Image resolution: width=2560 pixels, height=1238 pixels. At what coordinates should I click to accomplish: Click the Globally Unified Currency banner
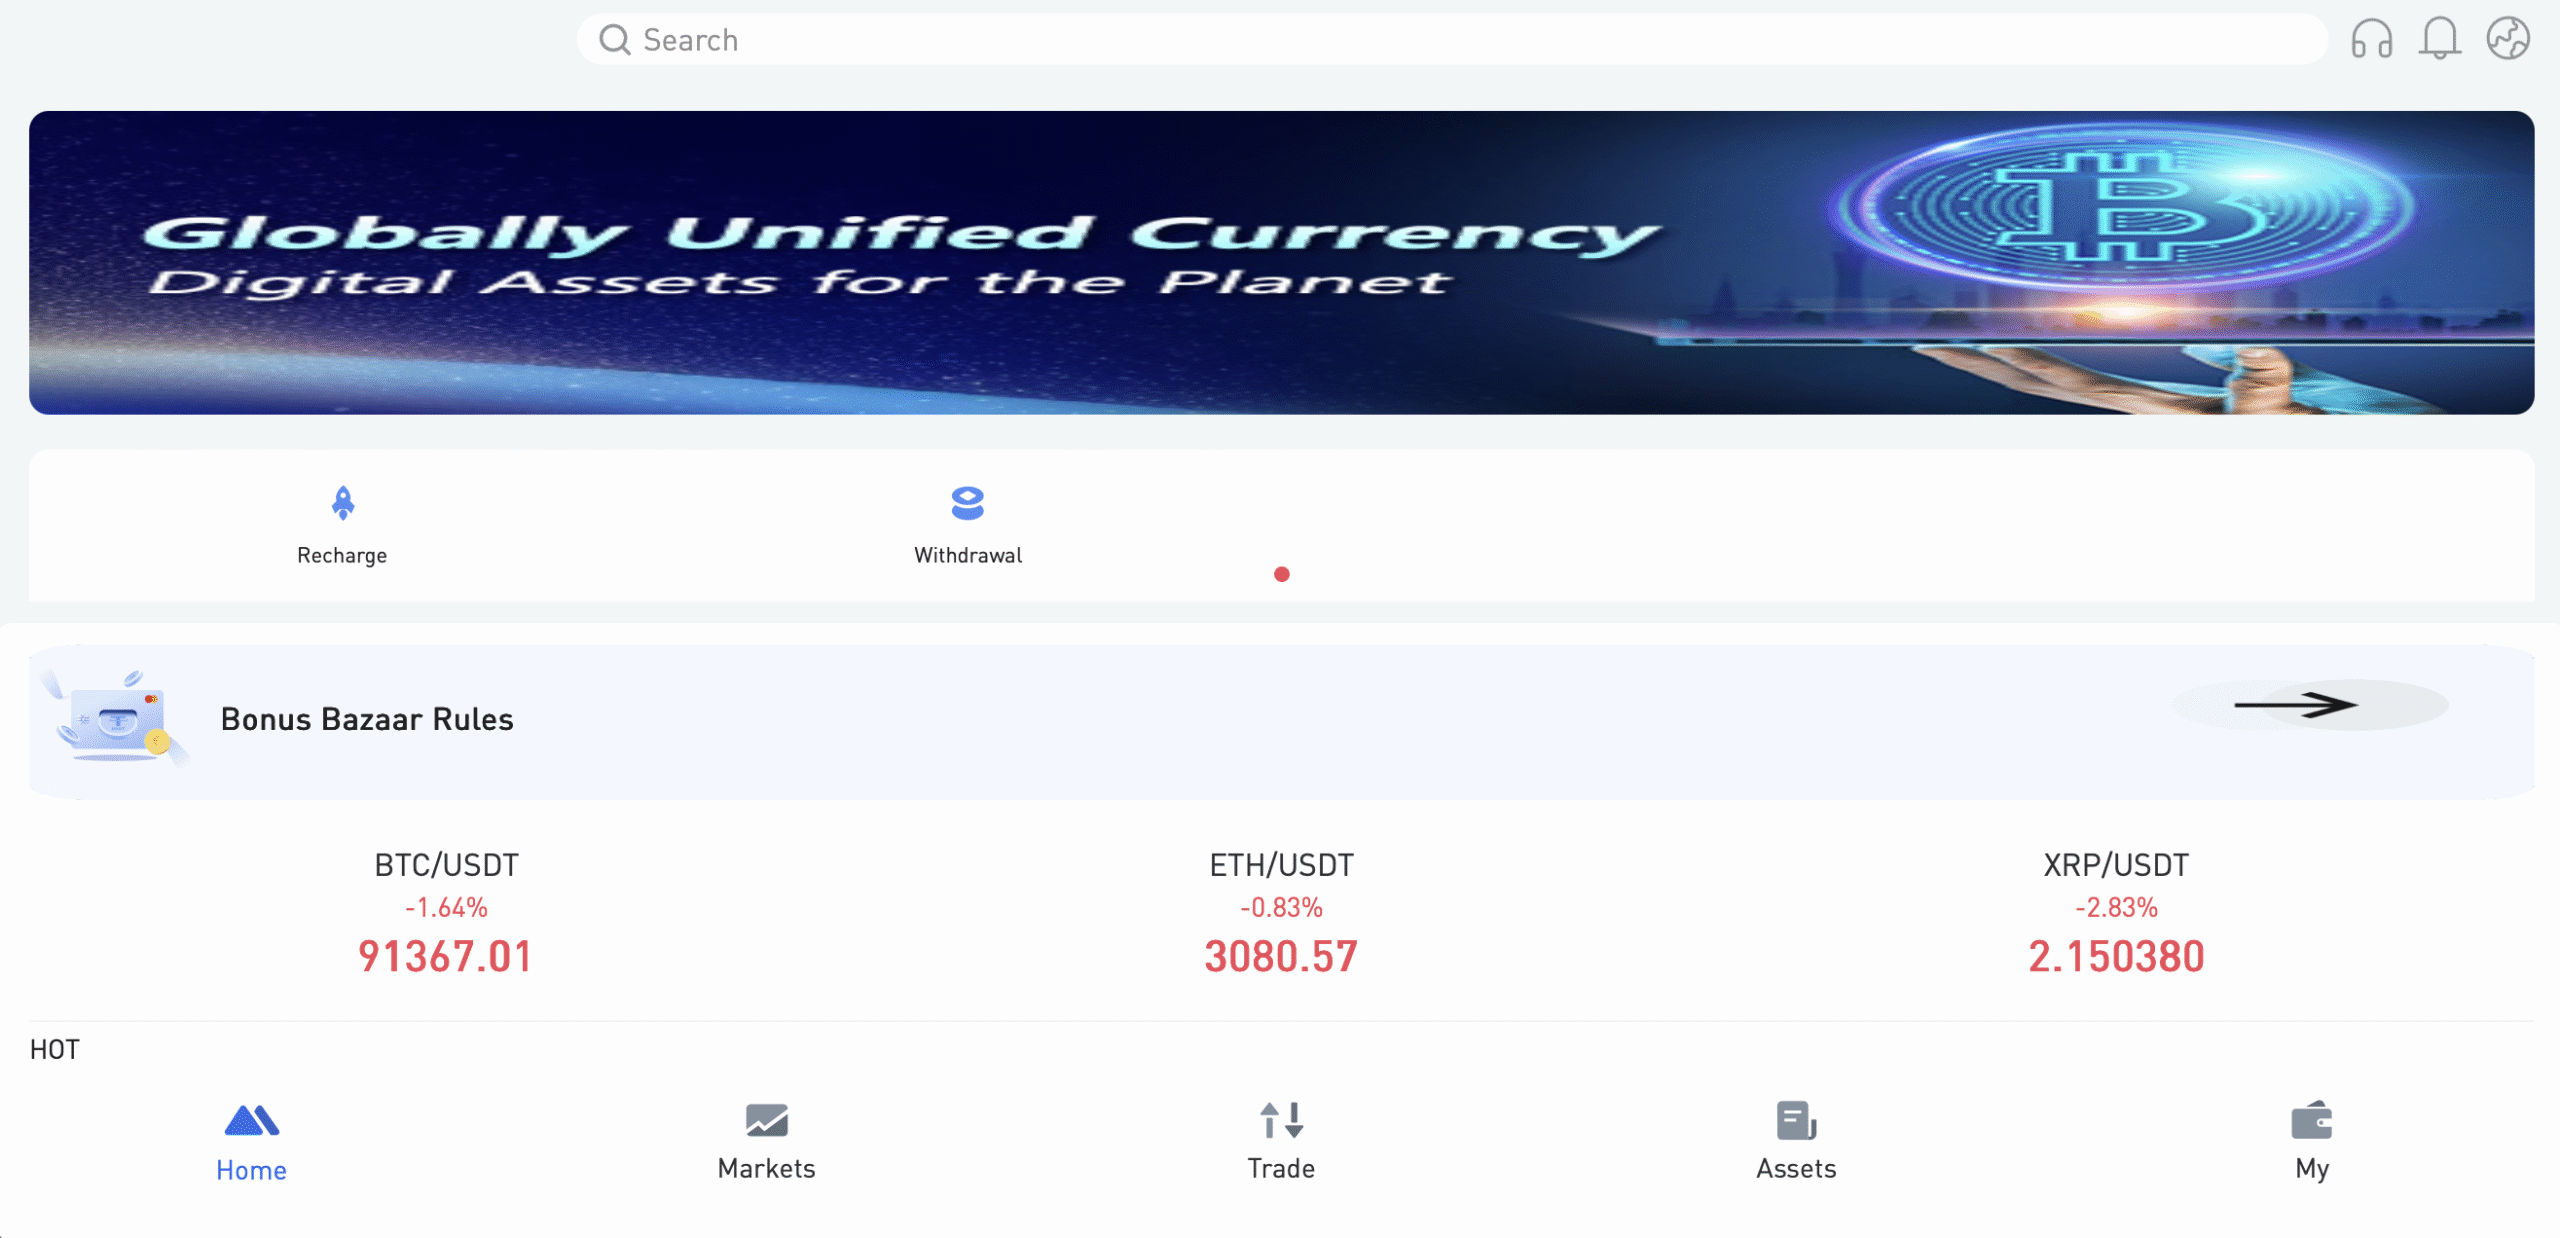[x=1281, y=262]
